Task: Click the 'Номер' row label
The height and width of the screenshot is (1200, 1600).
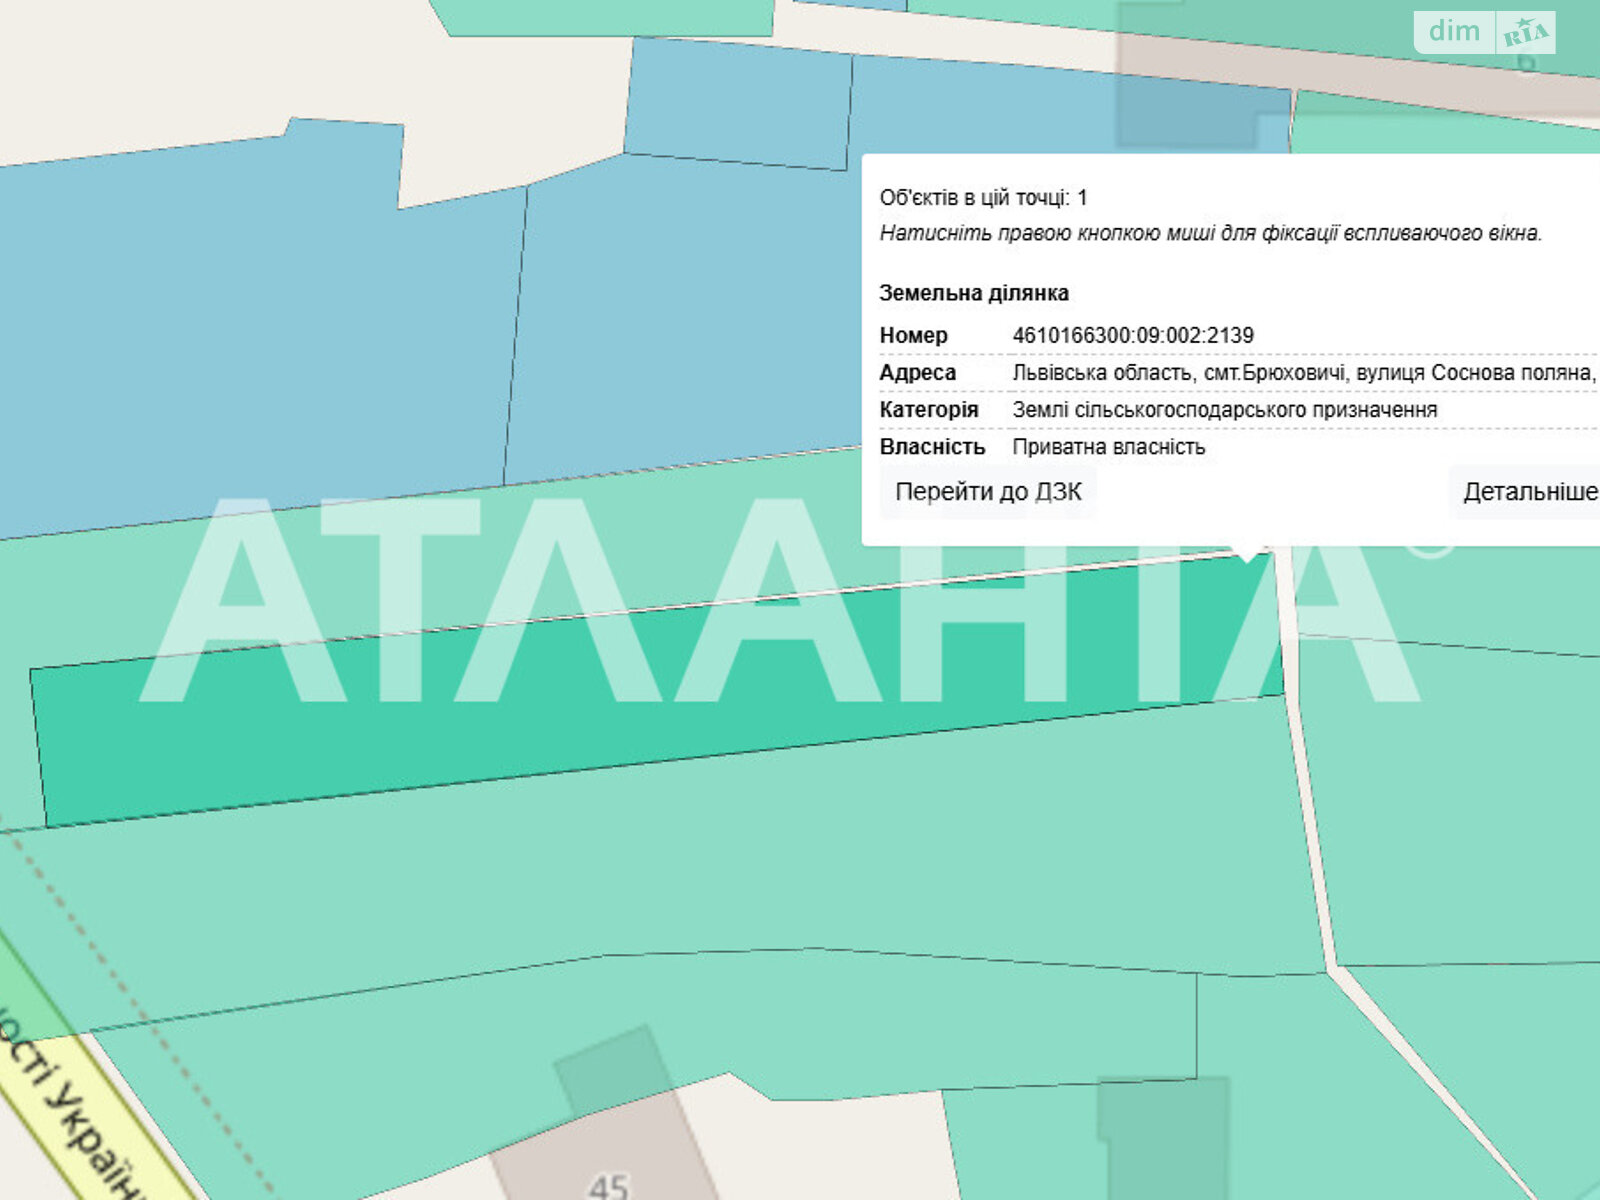Action: click(x=913, y=335)
